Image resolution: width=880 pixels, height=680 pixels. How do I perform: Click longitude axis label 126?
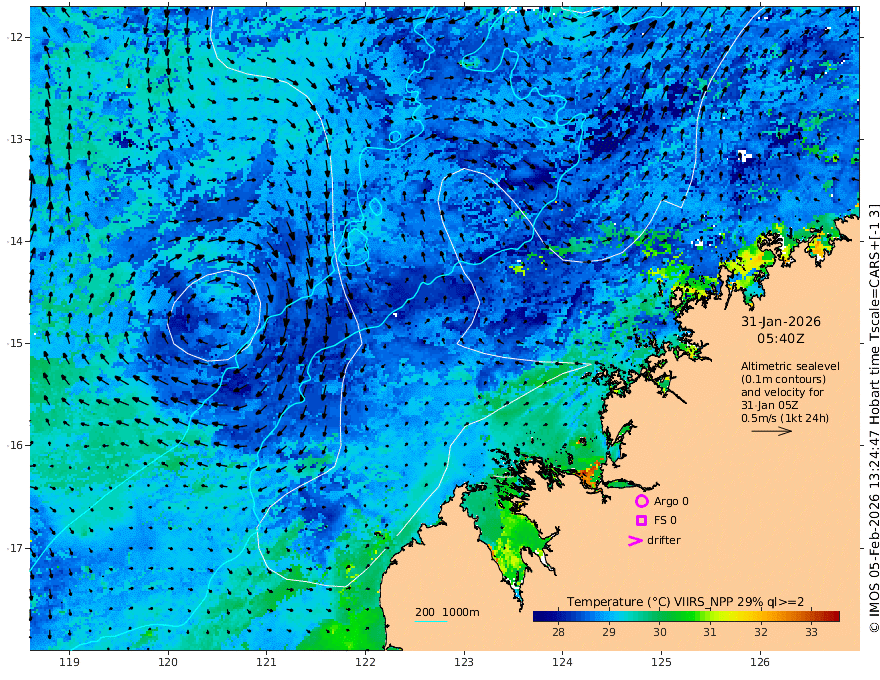coord(760,663)
